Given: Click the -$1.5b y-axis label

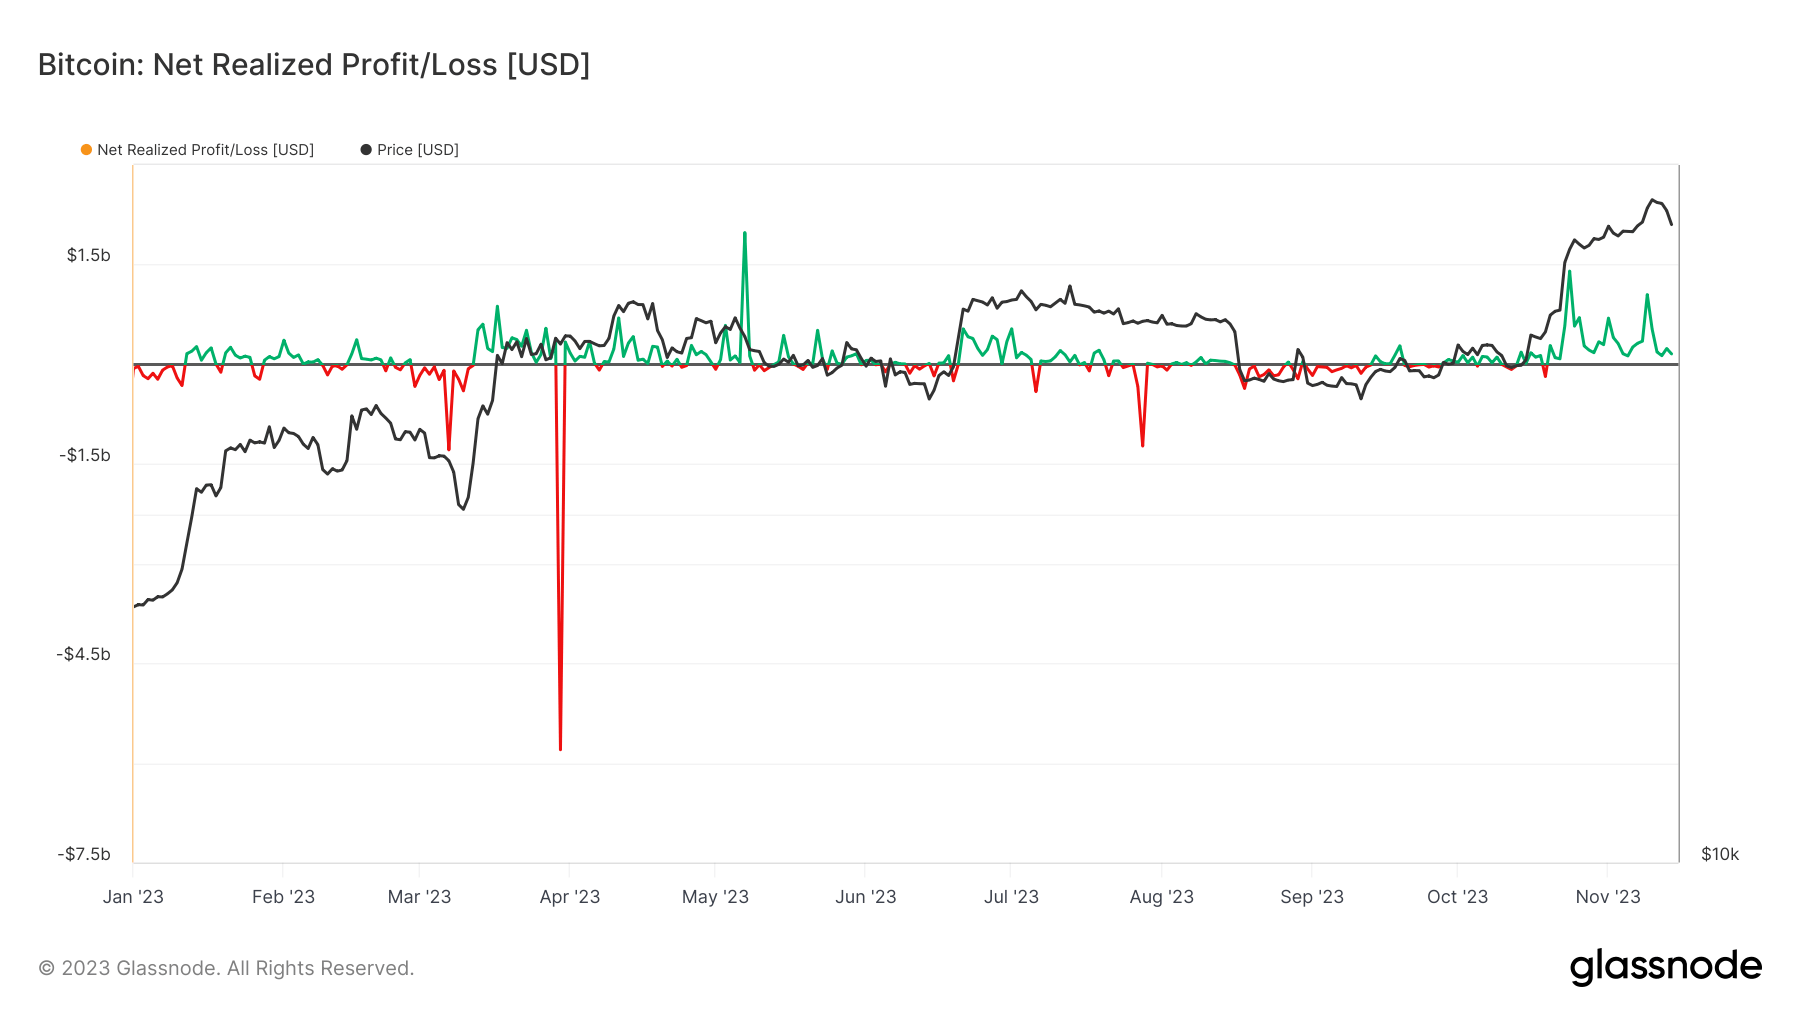Looking at the screenshot, I should 85,455.
